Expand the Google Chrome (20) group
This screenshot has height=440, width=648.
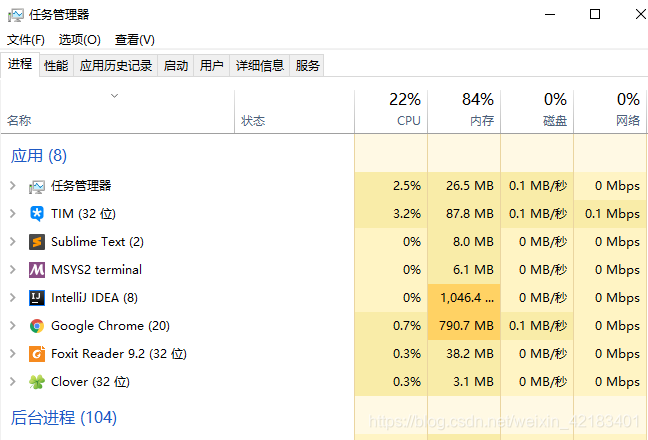13,326
